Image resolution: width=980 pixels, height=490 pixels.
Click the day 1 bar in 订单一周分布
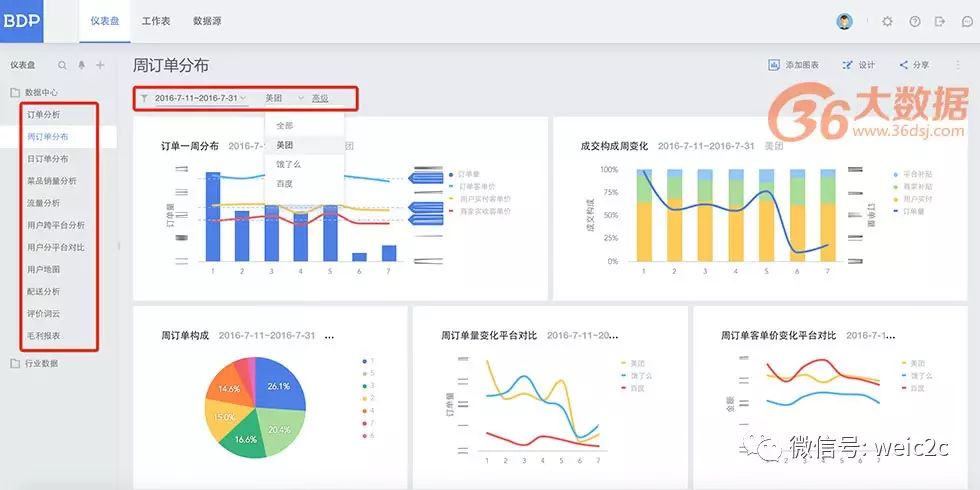(212, 217)
